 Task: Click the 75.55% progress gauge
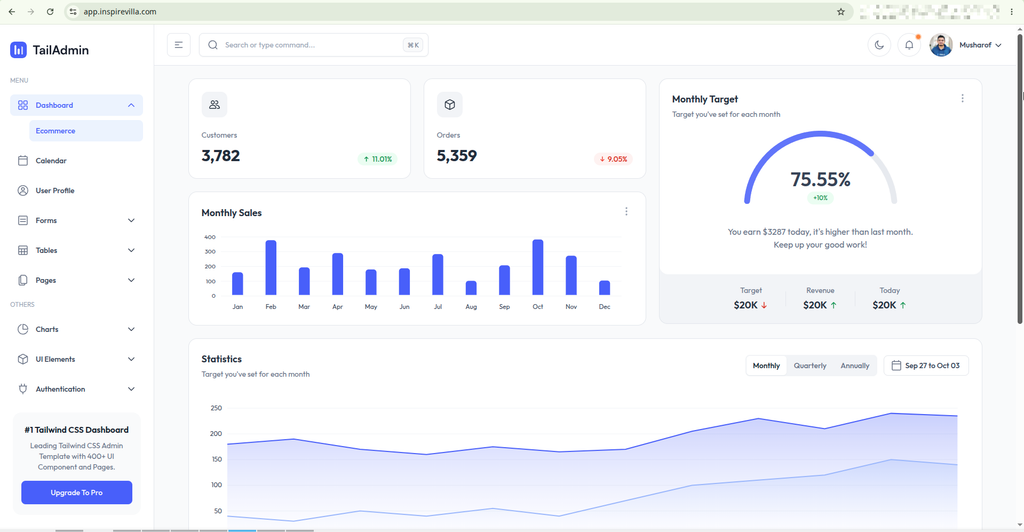point(820,168)
